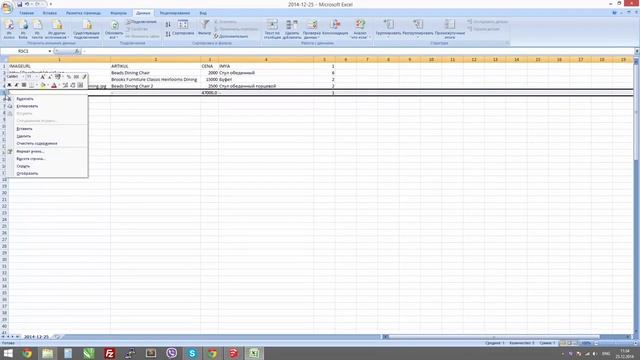This screenshot has width=640, height=360.
Task: Toggle the 'Фильтр' funnel button
Action: pos(204,28)
